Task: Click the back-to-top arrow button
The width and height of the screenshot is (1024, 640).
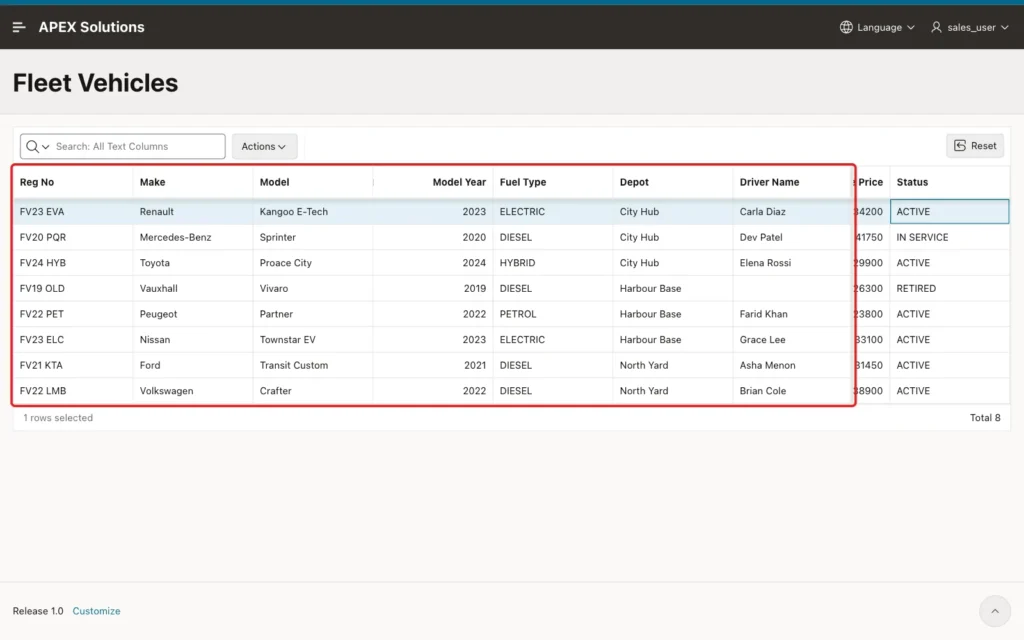Action: (995, 611)
